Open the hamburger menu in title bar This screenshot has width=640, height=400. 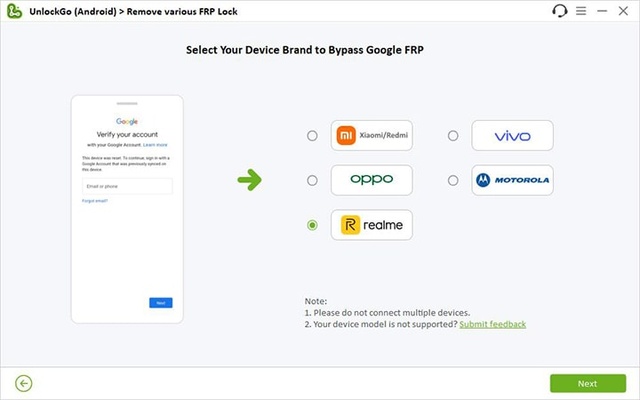click(581, 11)
